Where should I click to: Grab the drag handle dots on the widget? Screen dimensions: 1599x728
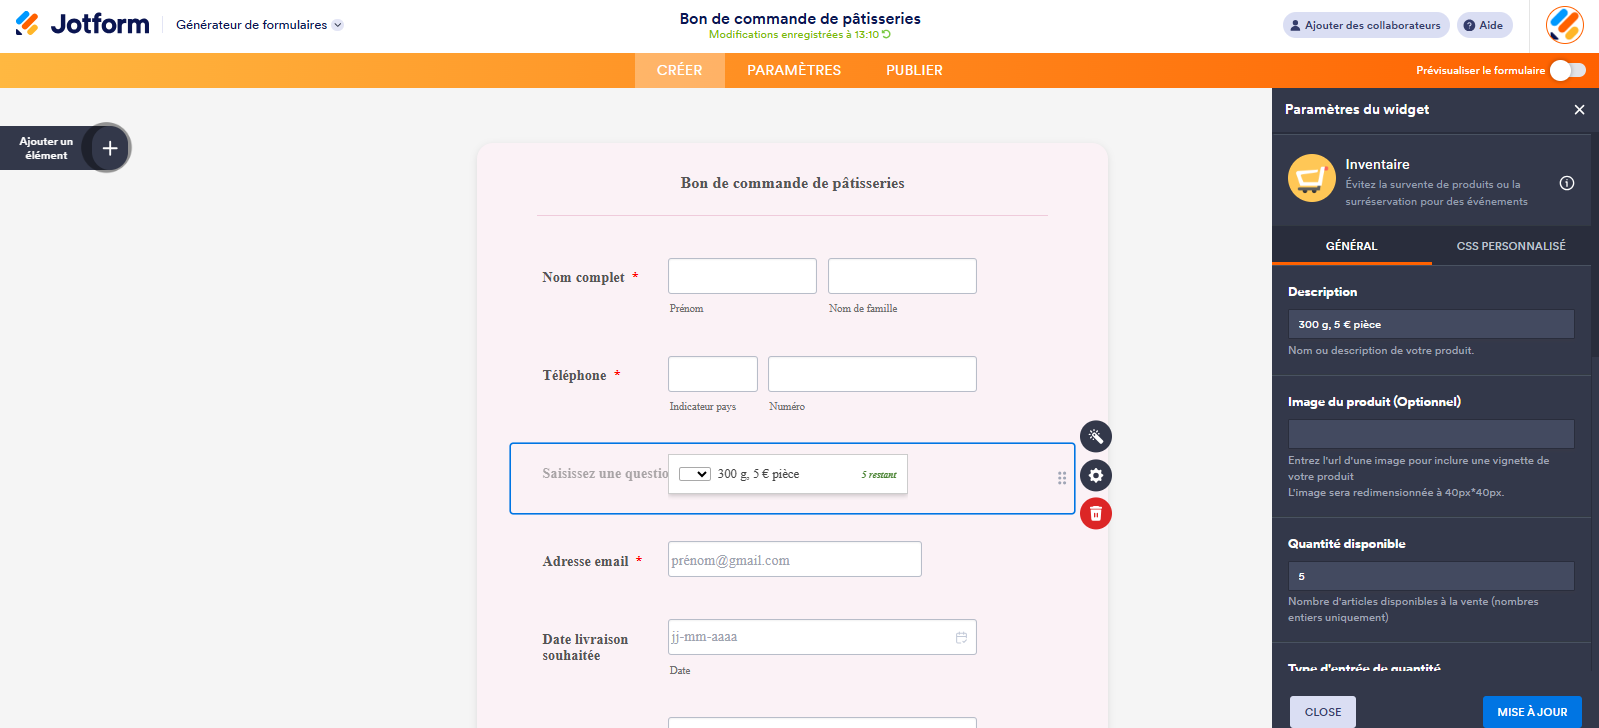1062,479
